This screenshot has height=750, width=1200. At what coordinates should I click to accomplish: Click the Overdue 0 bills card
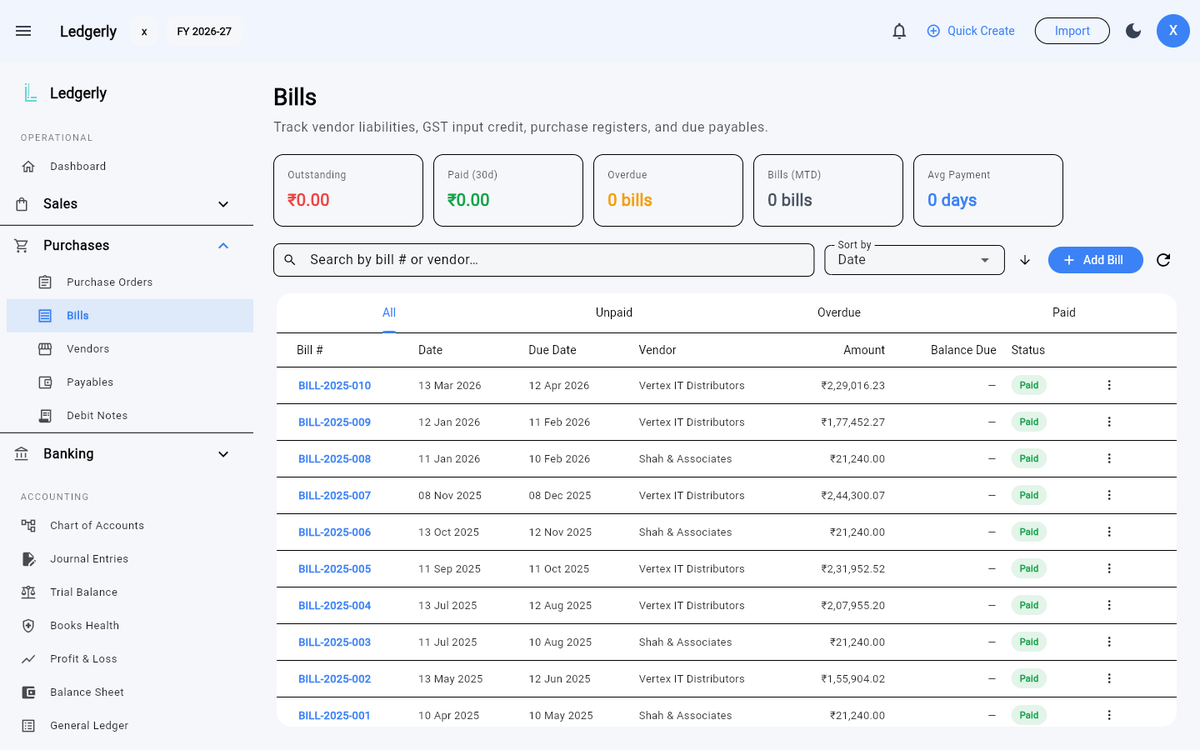[x=668, y=190]
